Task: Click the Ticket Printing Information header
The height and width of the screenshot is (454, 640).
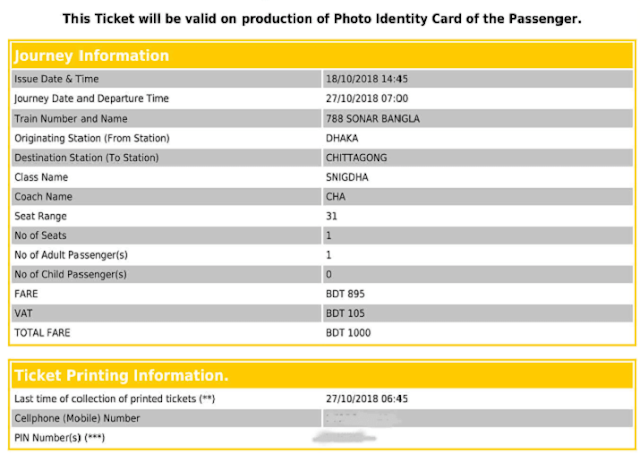Action: pyautogui.click(x=121, y=376)
